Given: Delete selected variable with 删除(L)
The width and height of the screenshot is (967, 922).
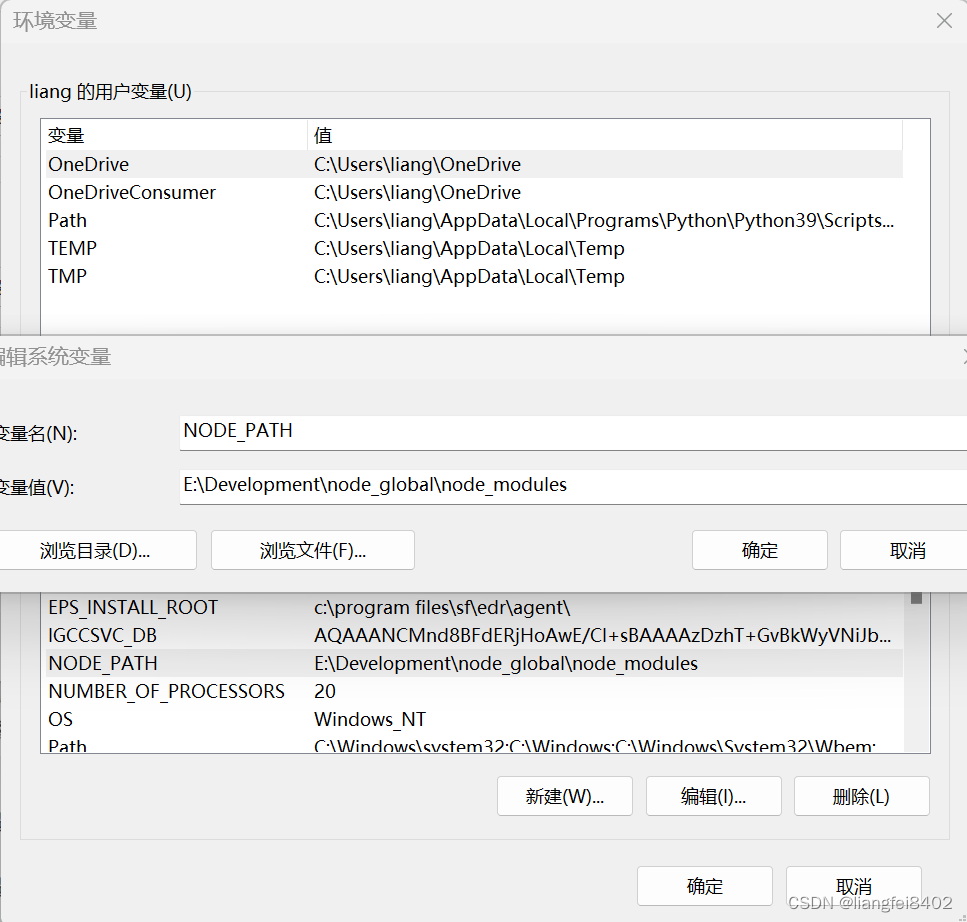Looking at the screenshot, I should click(861, 796).
